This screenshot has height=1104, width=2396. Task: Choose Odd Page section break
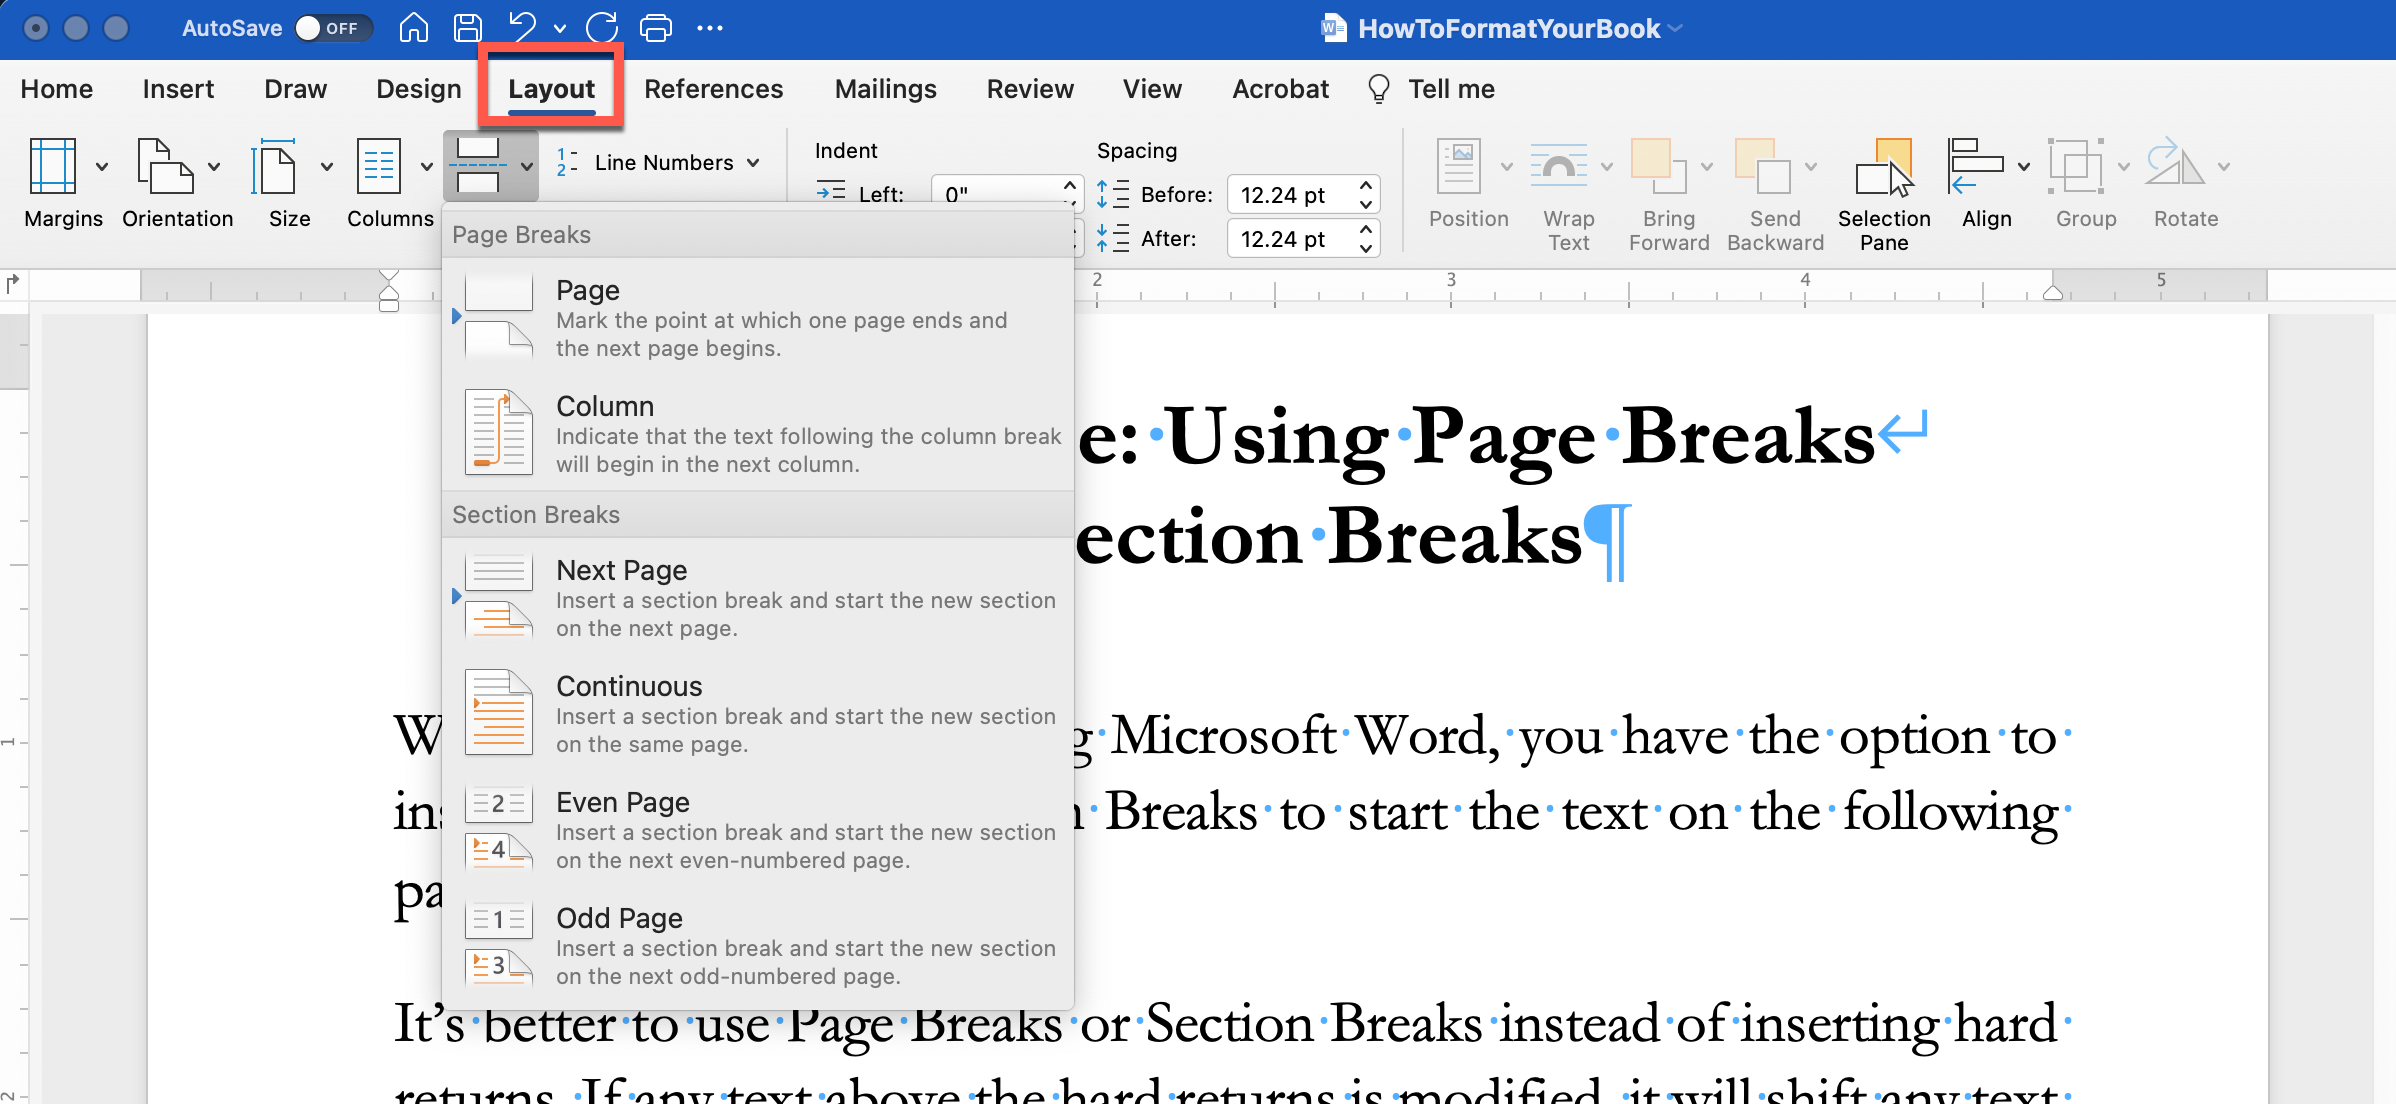click(758, 946)
